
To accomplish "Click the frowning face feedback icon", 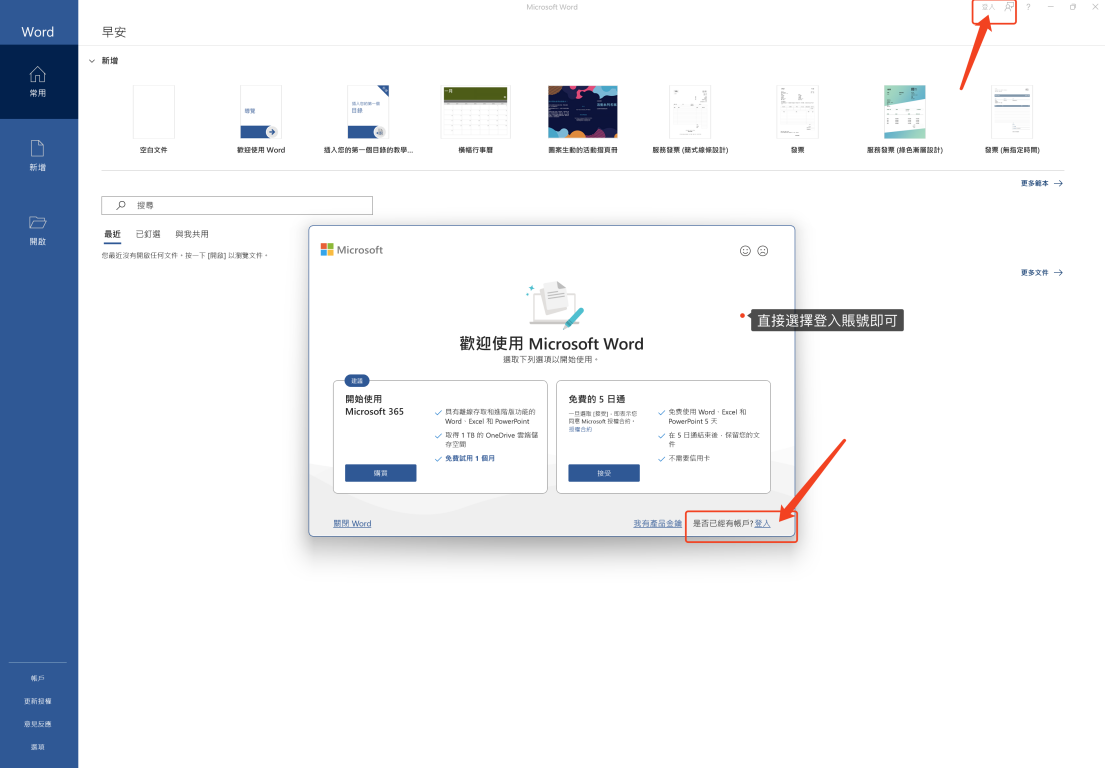I will (763, 251).
